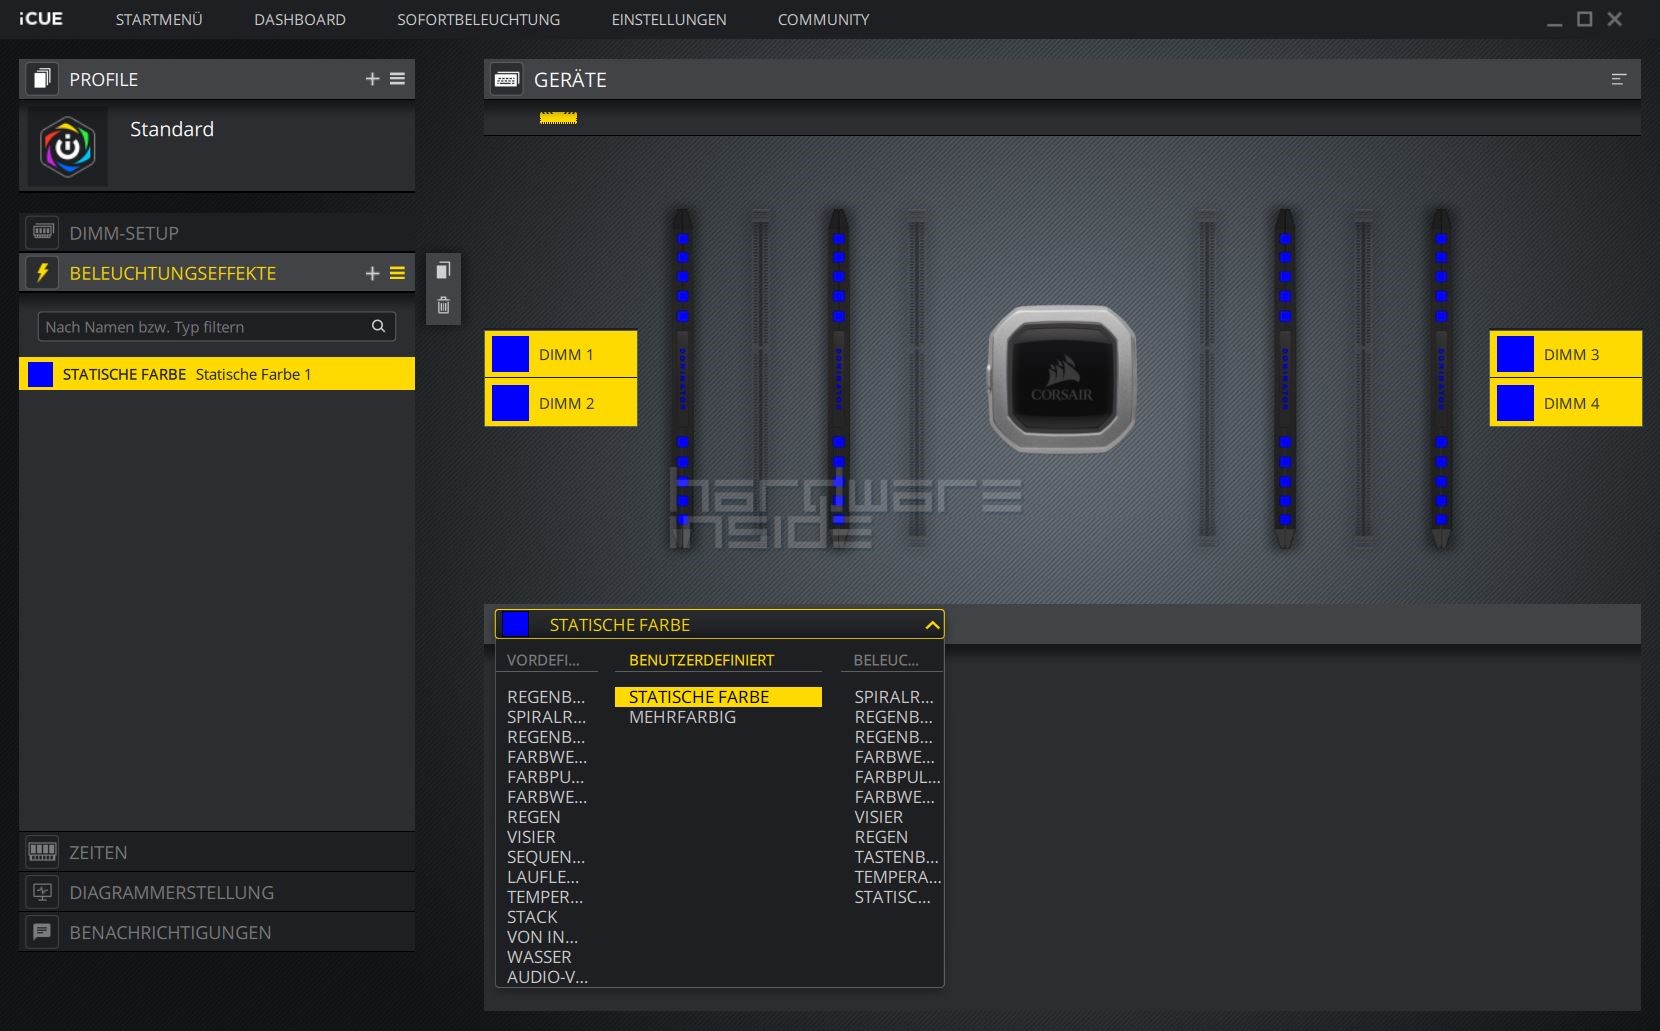This screenshot has height=1031, width=1660.
Task: Open the Benachrichtigungen section
Action: click(x=217, y=932)
